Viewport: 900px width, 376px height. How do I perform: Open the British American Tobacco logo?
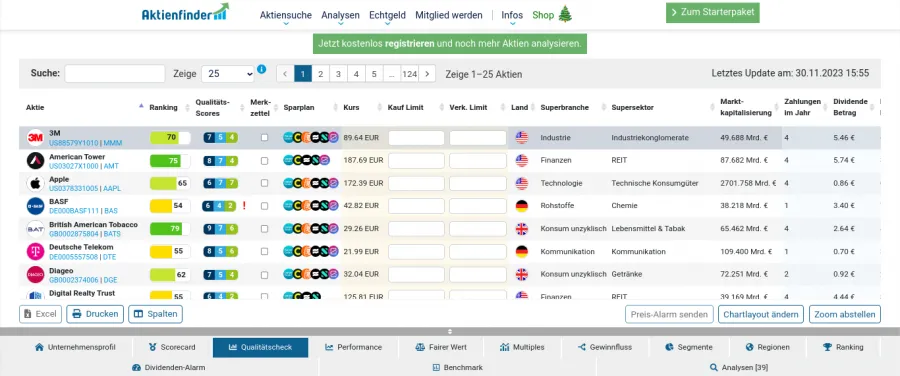(x=36, y=229)
